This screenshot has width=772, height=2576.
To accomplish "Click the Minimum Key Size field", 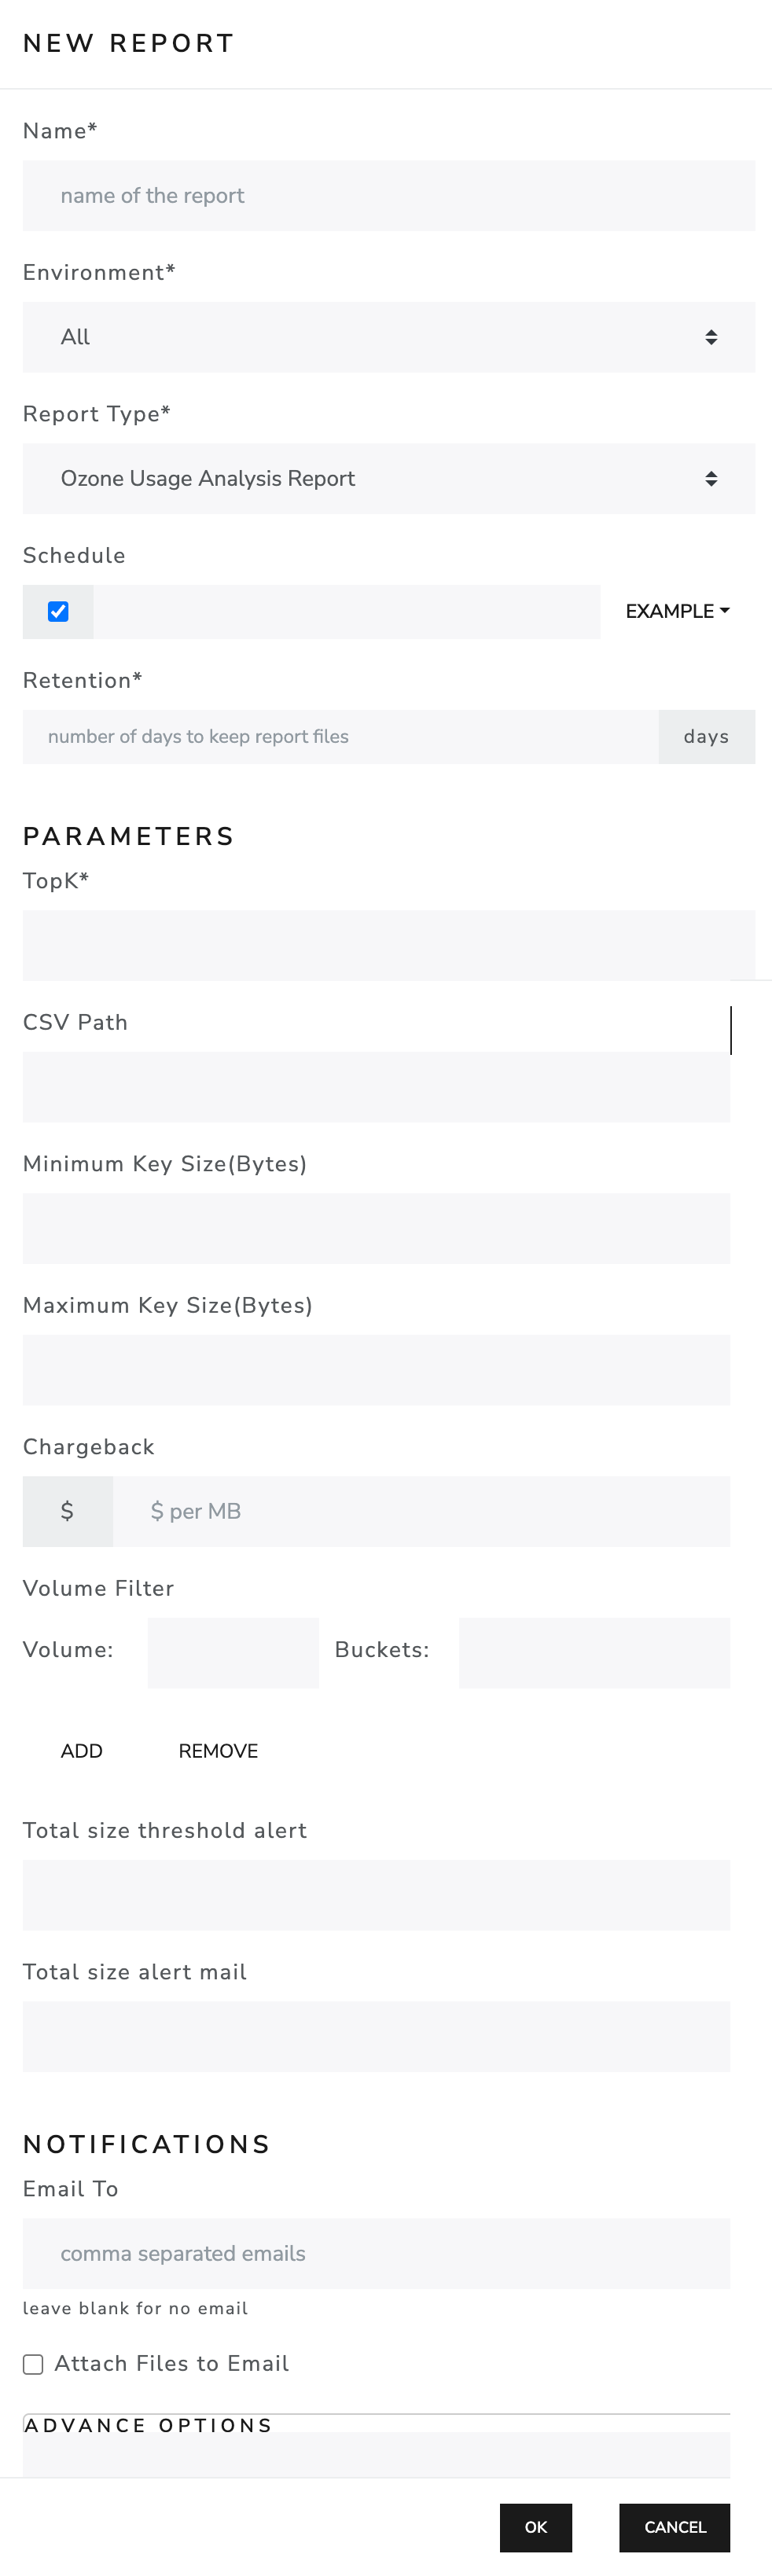I will 376,1229.
